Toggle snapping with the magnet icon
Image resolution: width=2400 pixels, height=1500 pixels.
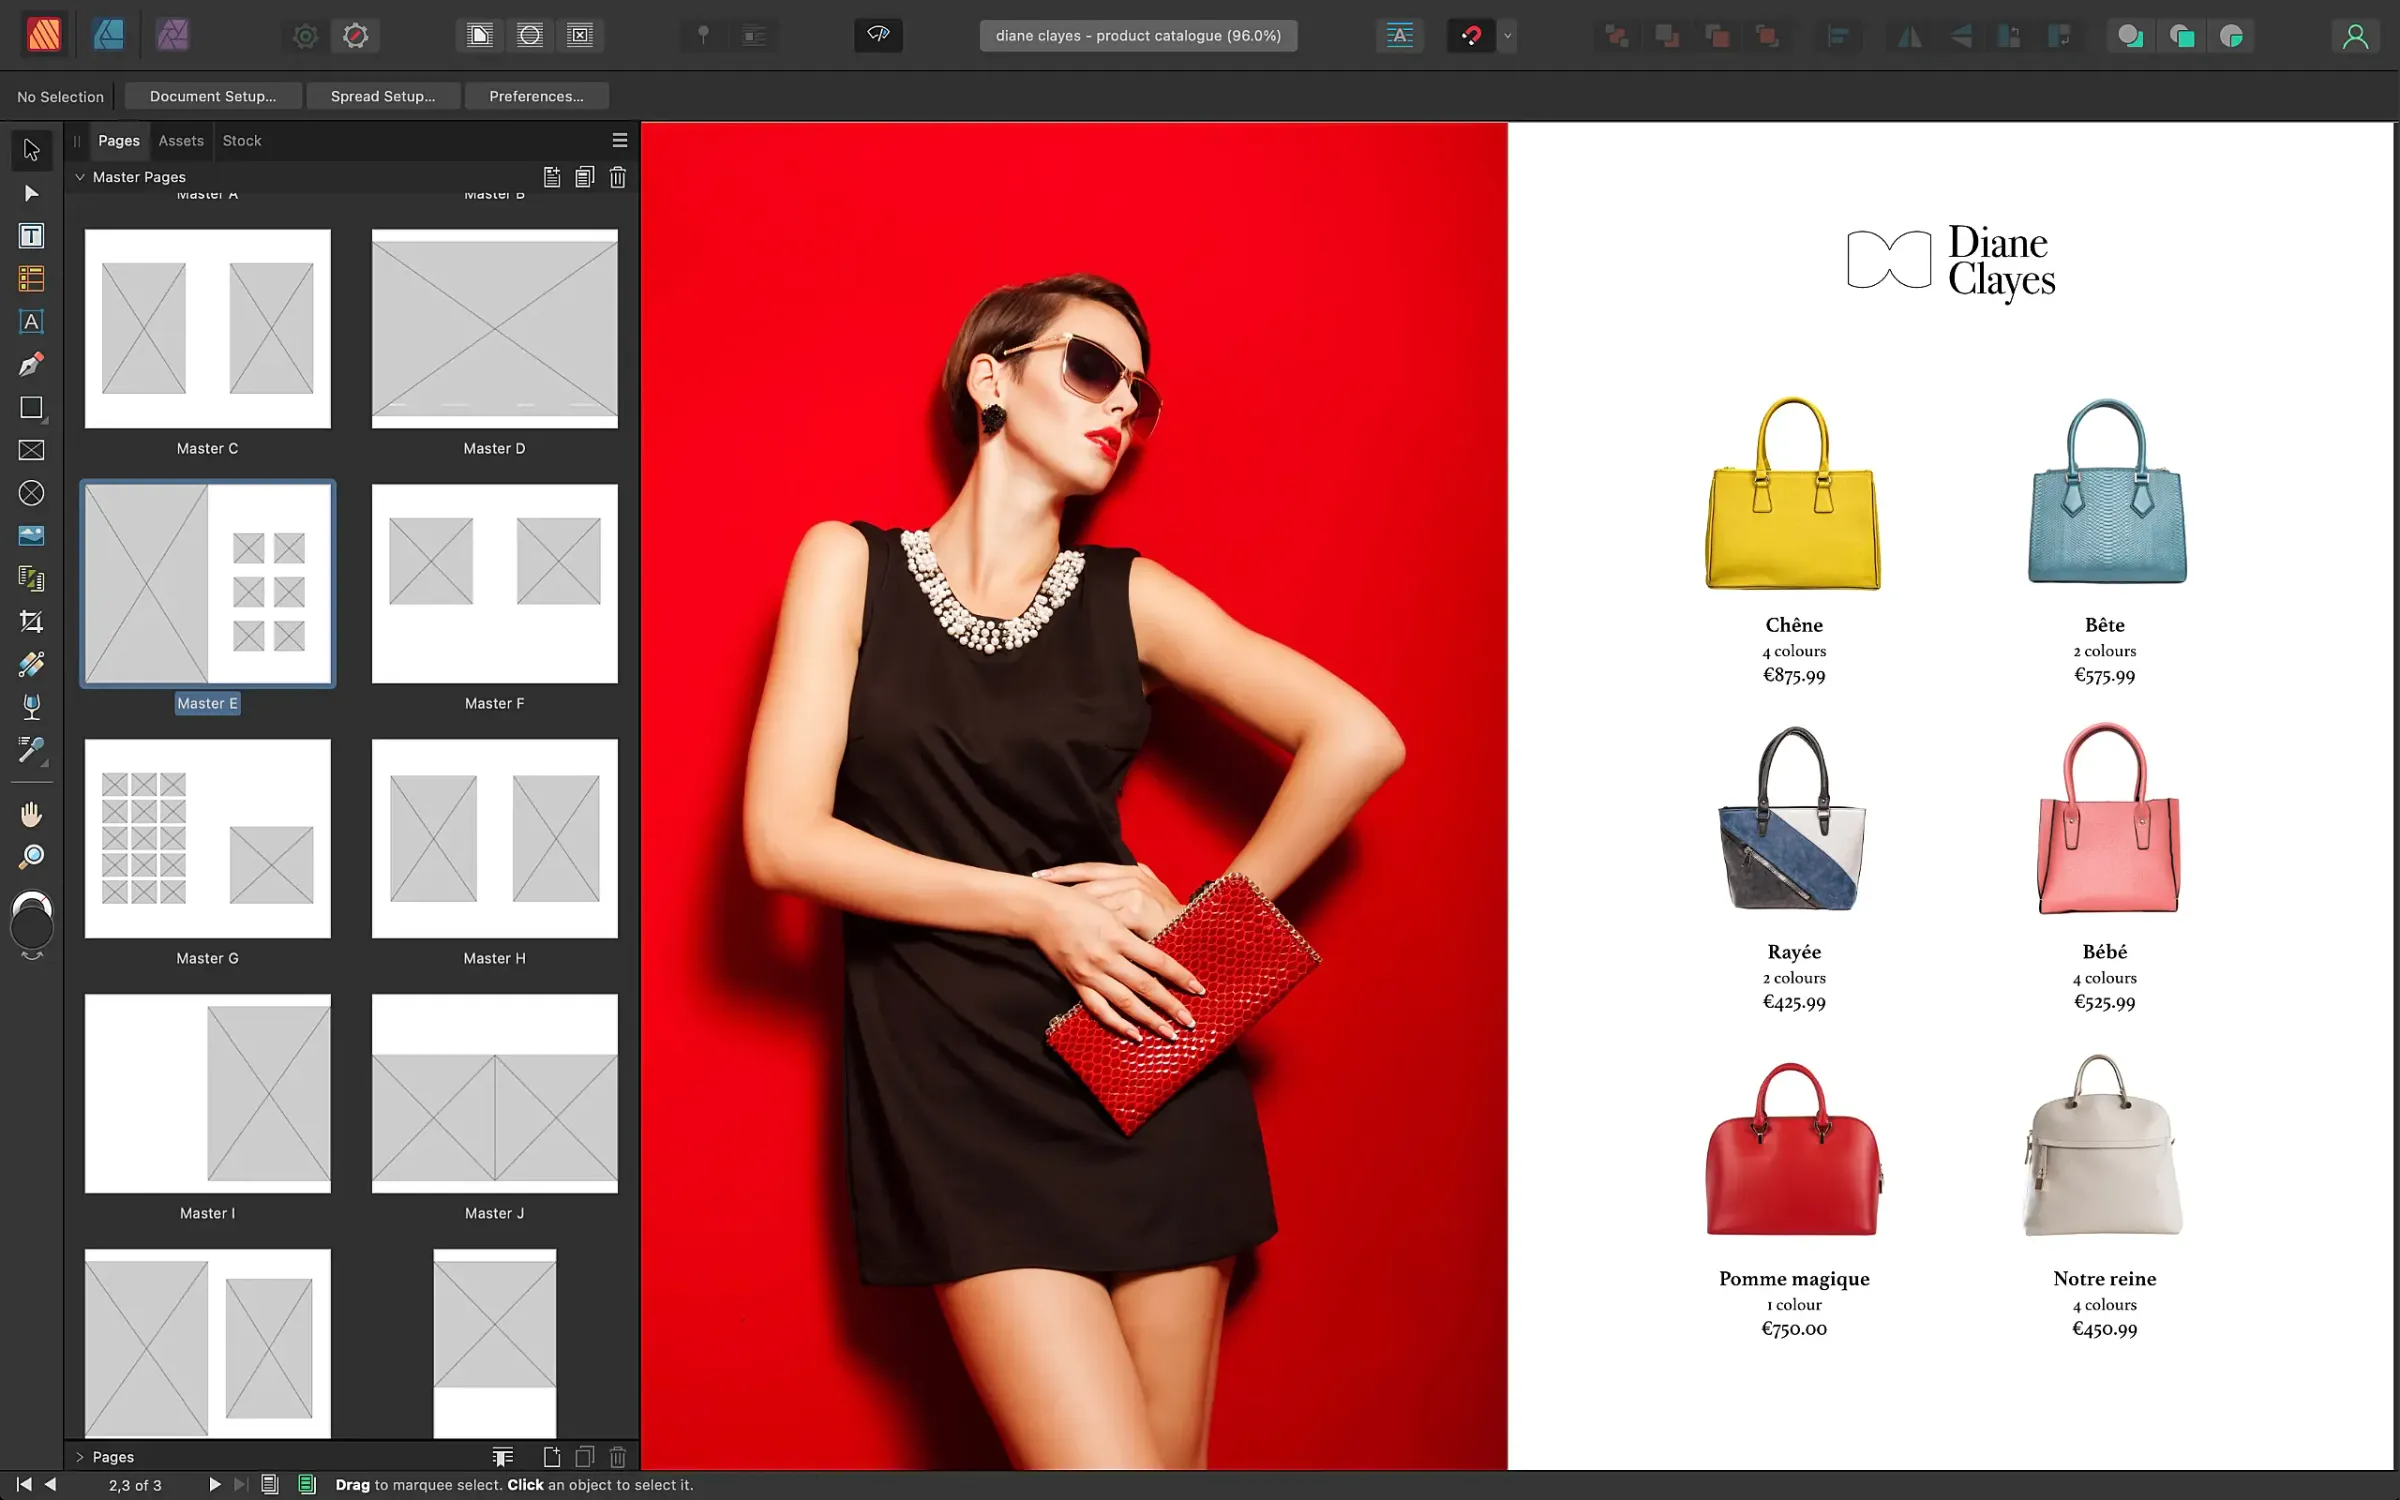[1470, 35]
